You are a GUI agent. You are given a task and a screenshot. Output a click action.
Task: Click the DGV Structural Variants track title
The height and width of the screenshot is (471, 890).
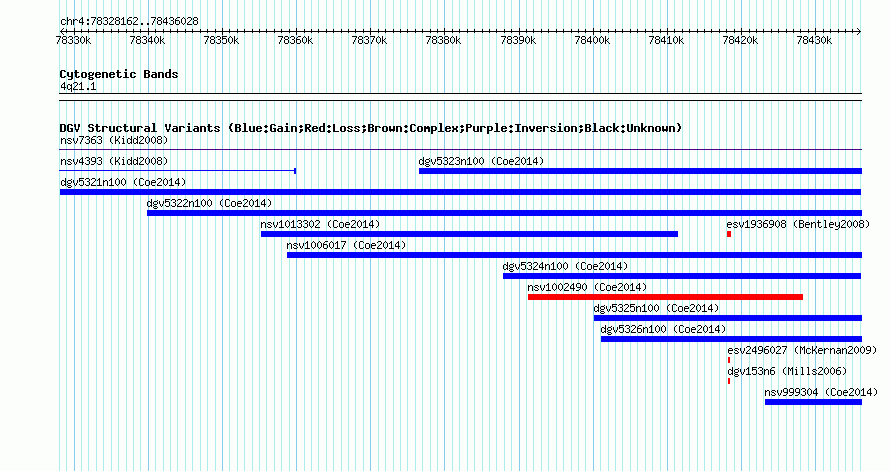[371, 128]
